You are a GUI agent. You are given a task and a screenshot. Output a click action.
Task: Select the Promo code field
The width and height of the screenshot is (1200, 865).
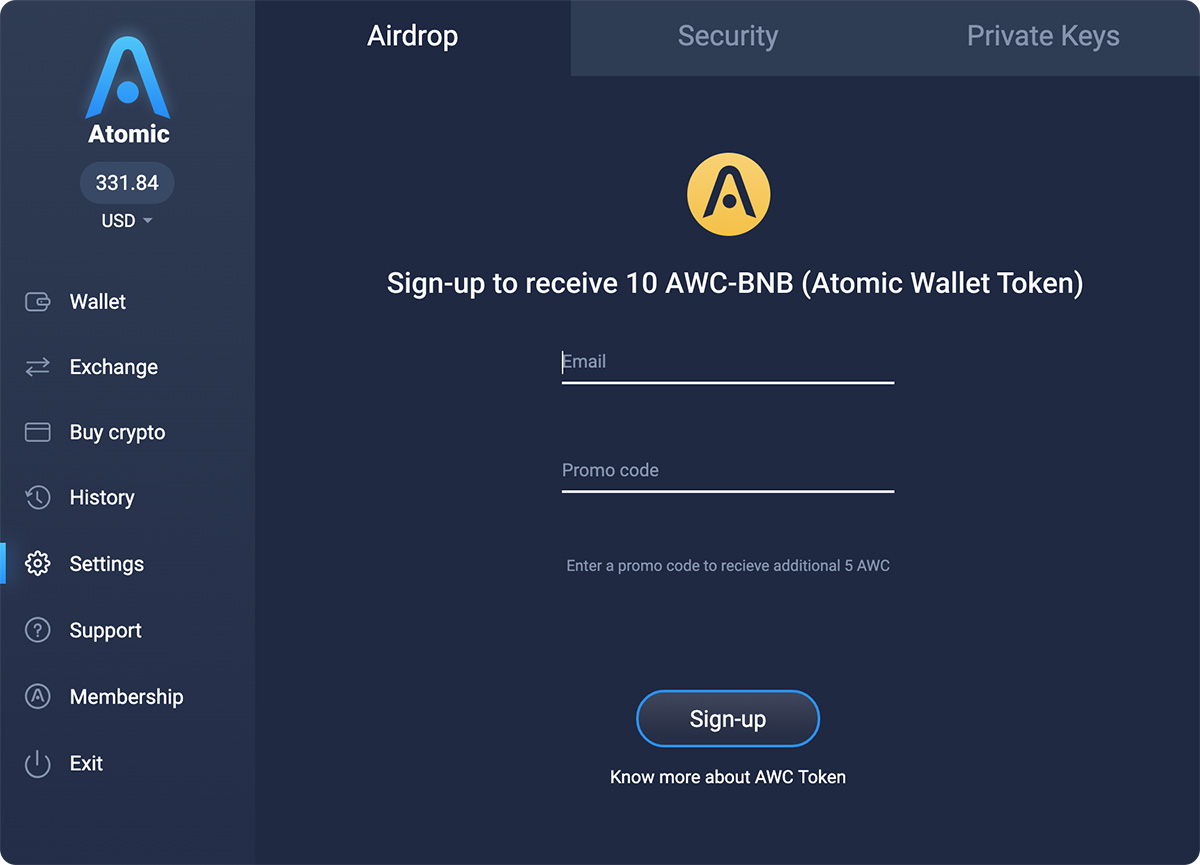click(x=728, y=470)
